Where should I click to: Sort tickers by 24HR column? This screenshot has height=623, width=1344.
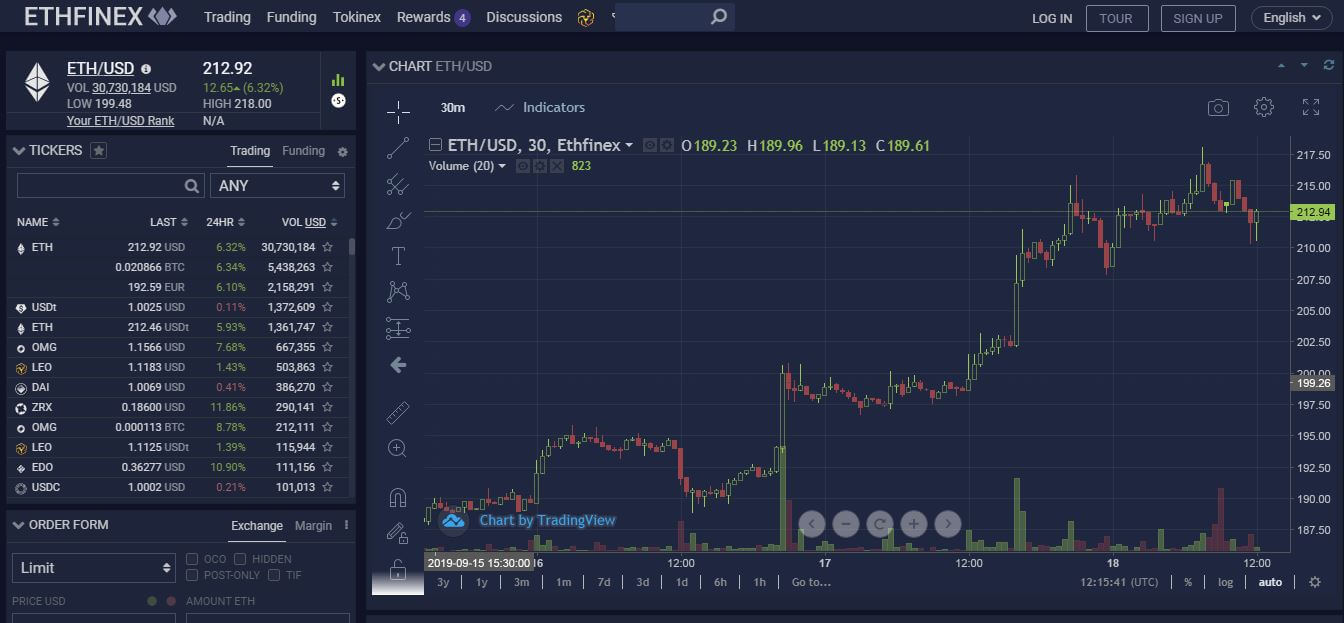point(224,222)
